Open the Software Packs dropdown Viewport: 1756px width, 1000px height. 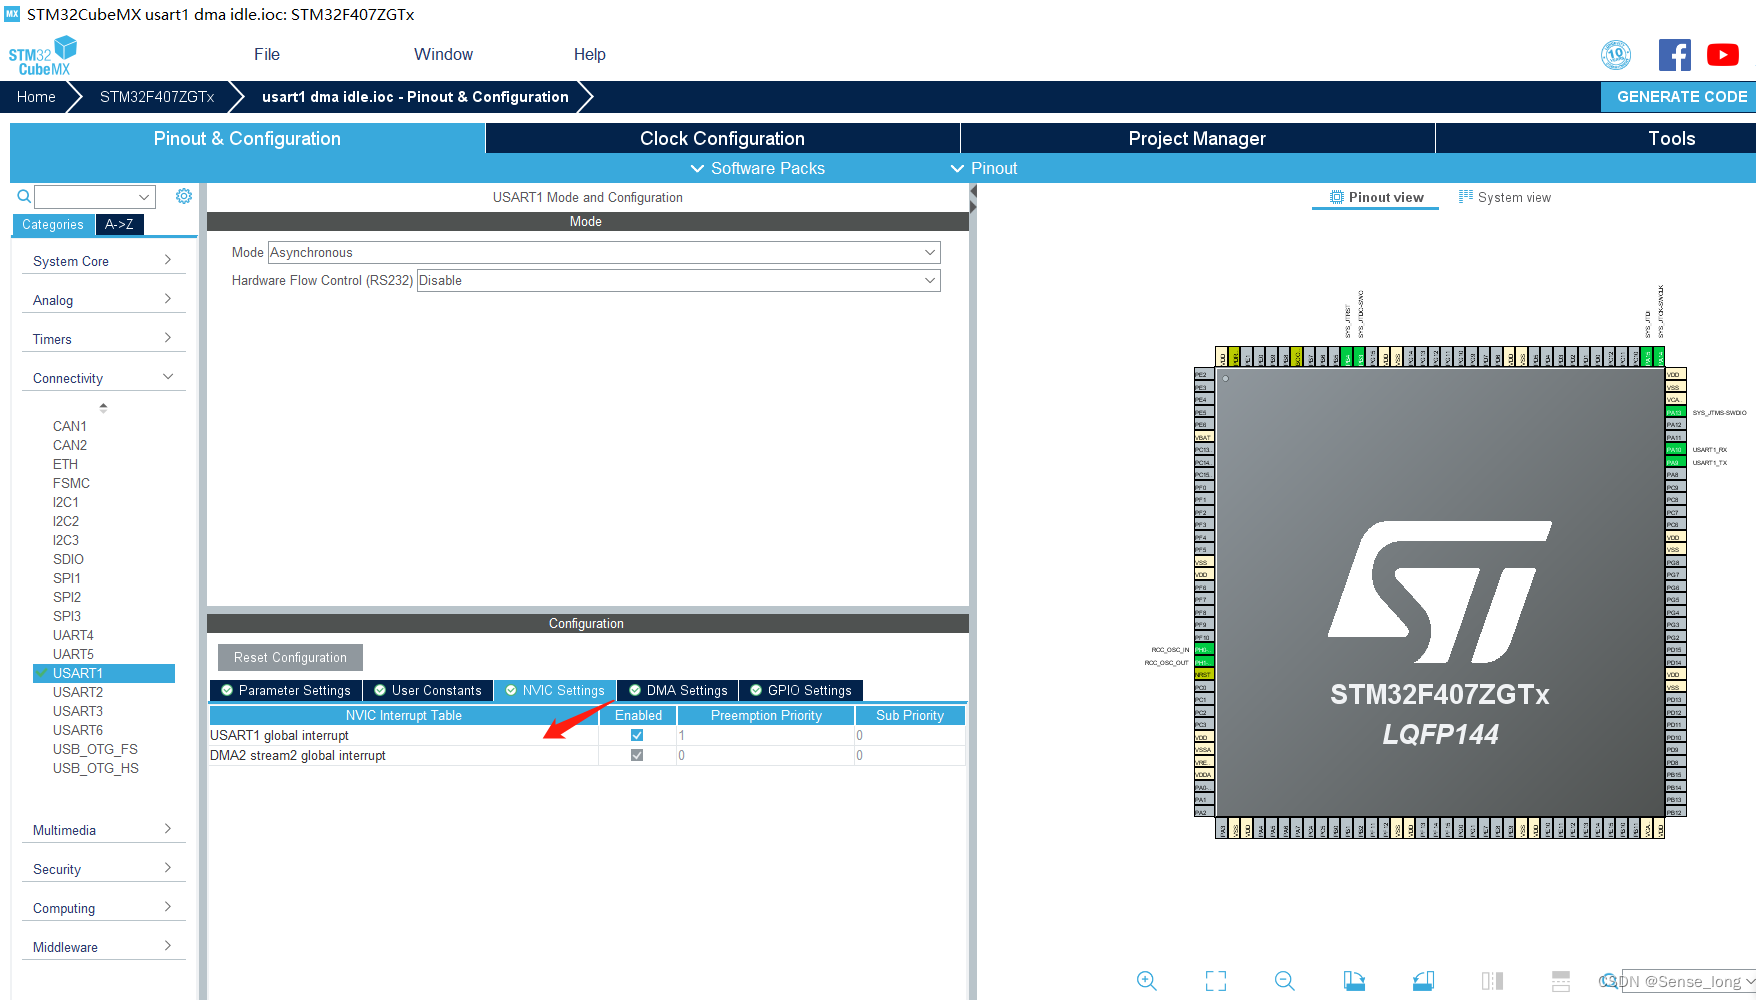tap(758, 168)
